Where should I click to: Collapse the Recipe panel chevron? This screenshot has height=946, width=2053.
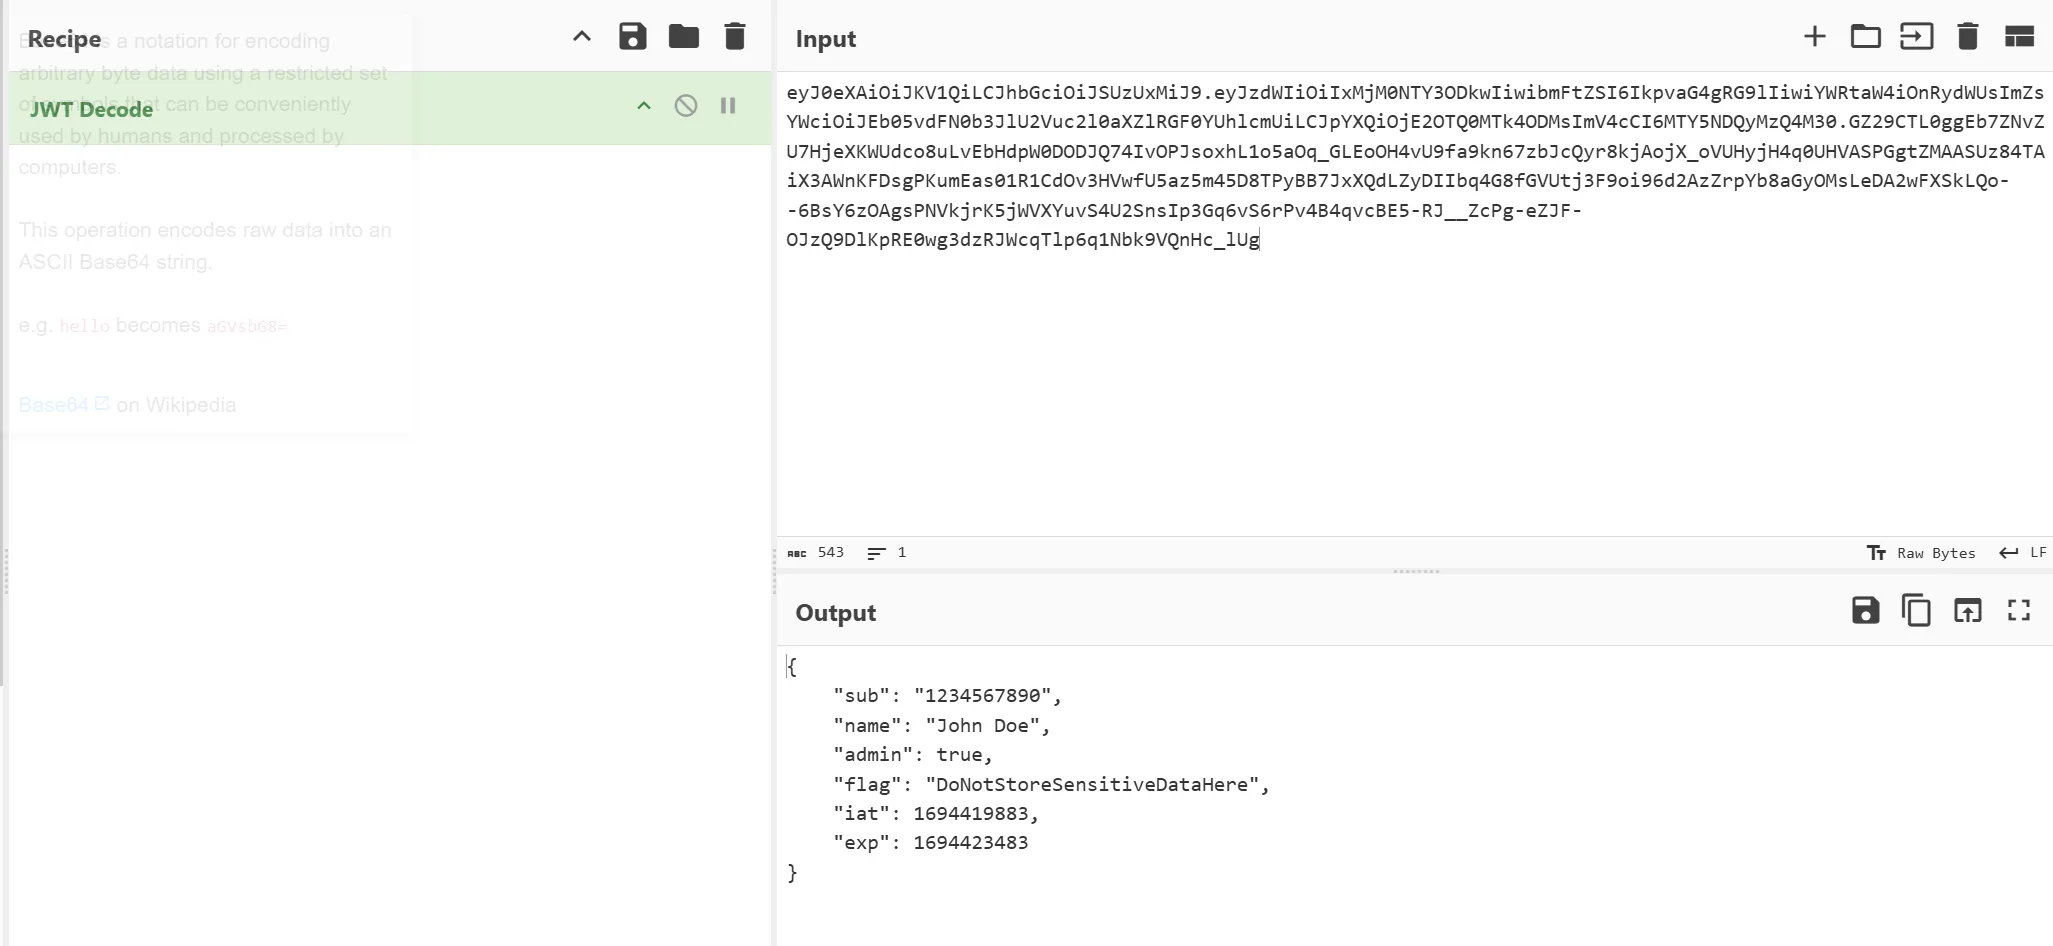582,37
